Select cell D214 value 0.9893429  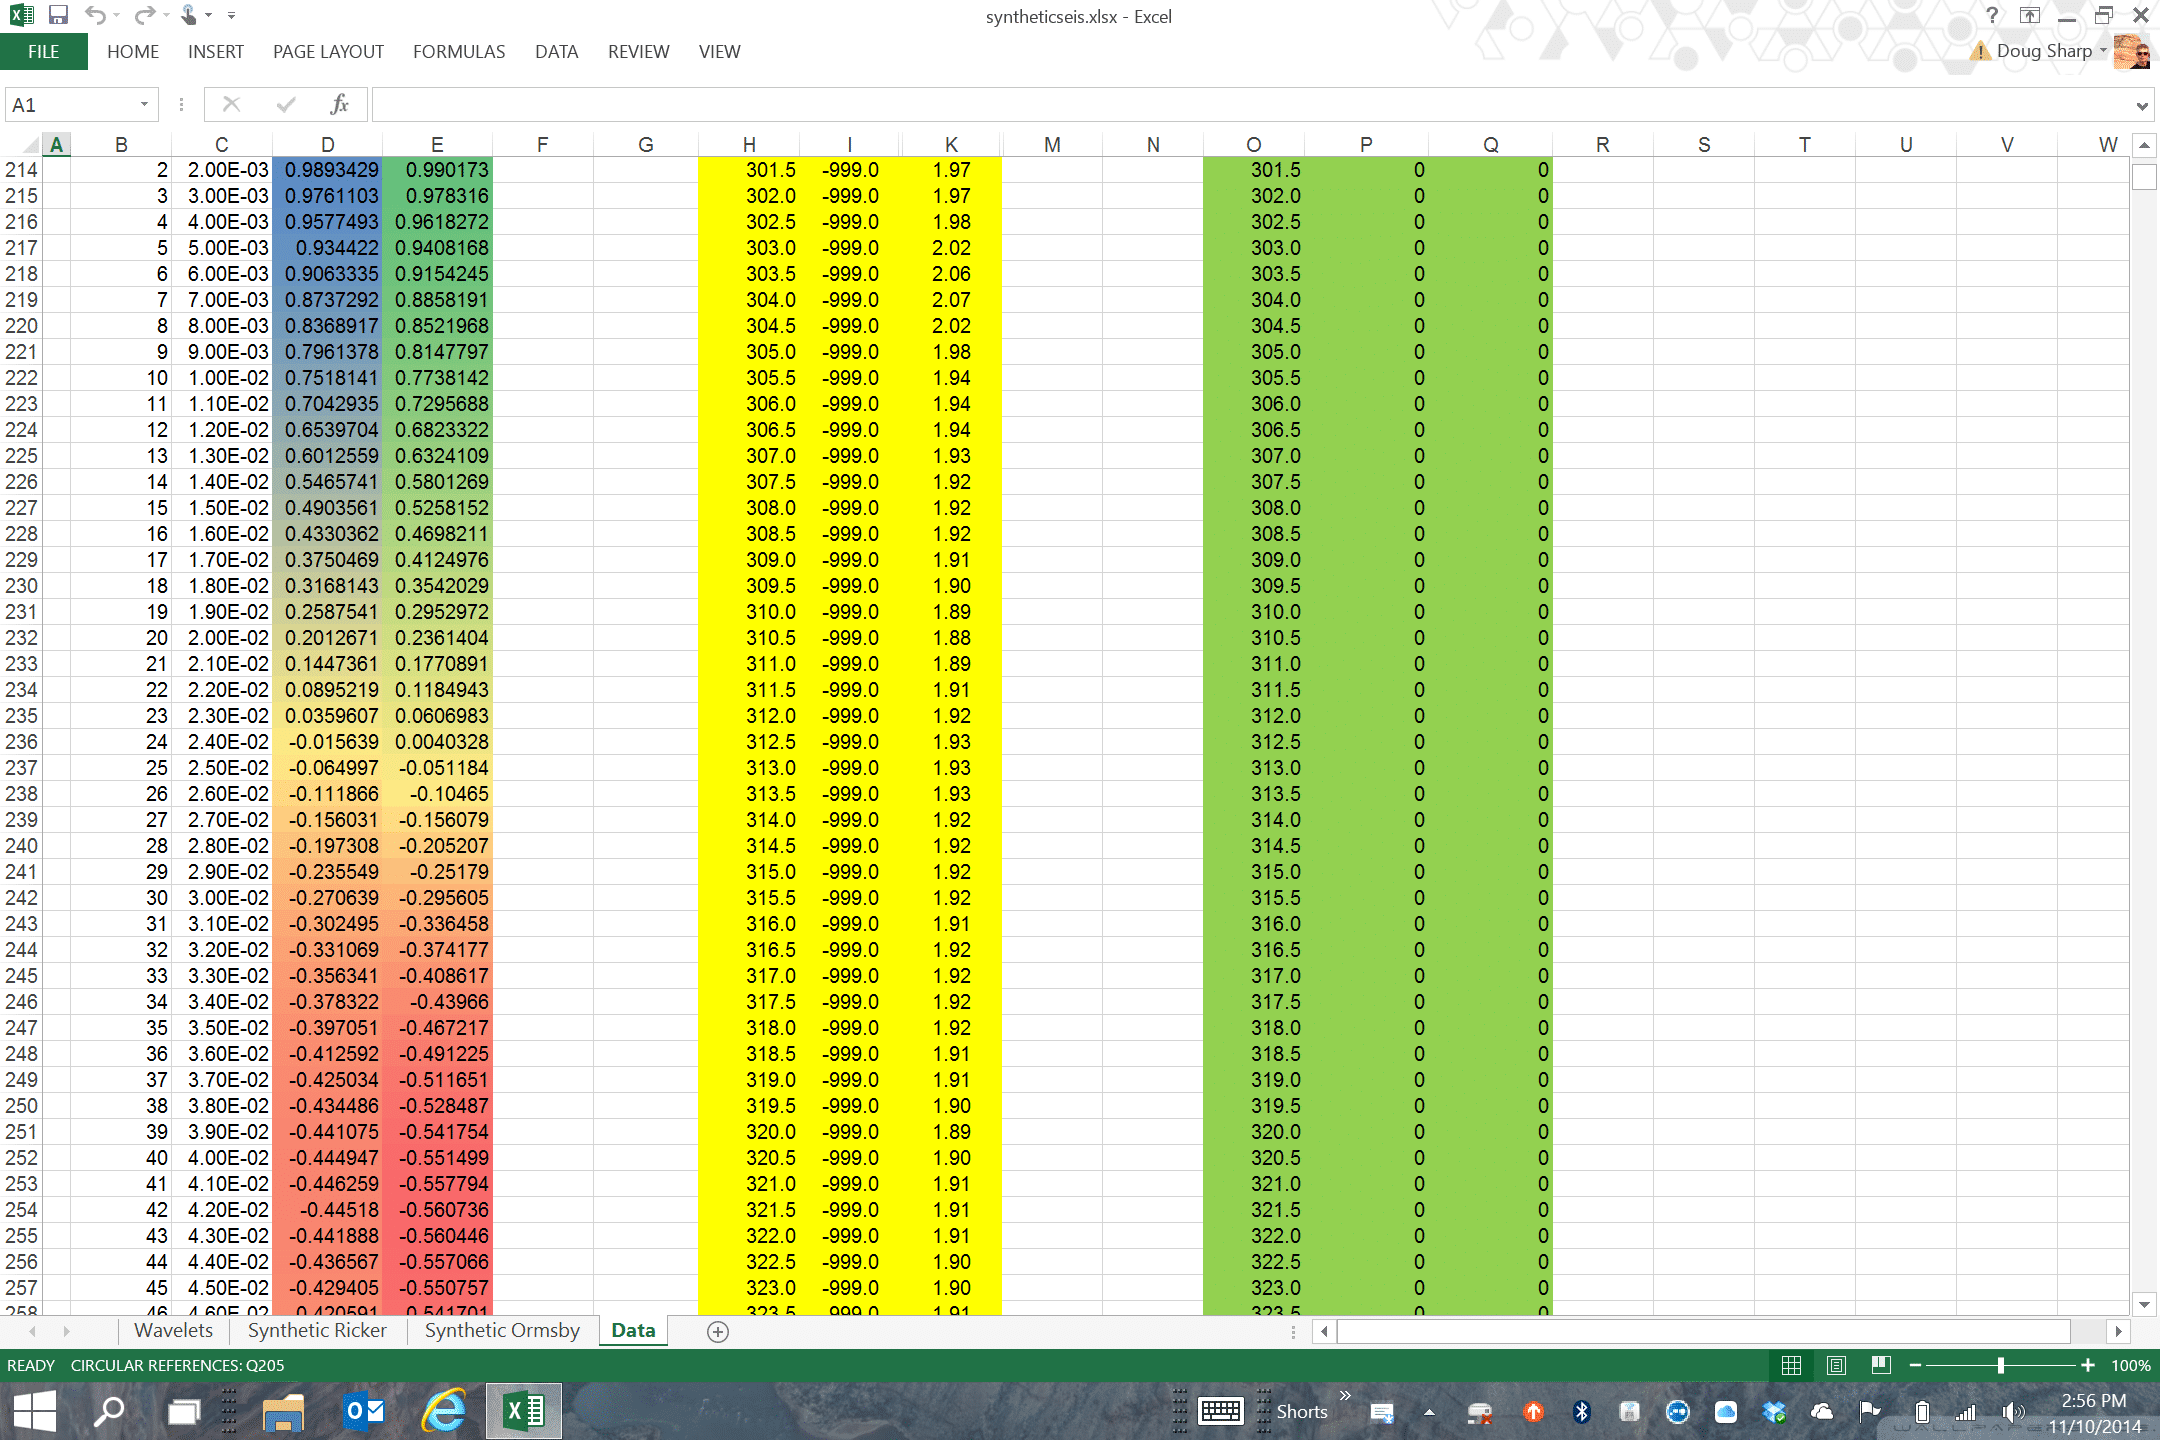pos(327,170)
